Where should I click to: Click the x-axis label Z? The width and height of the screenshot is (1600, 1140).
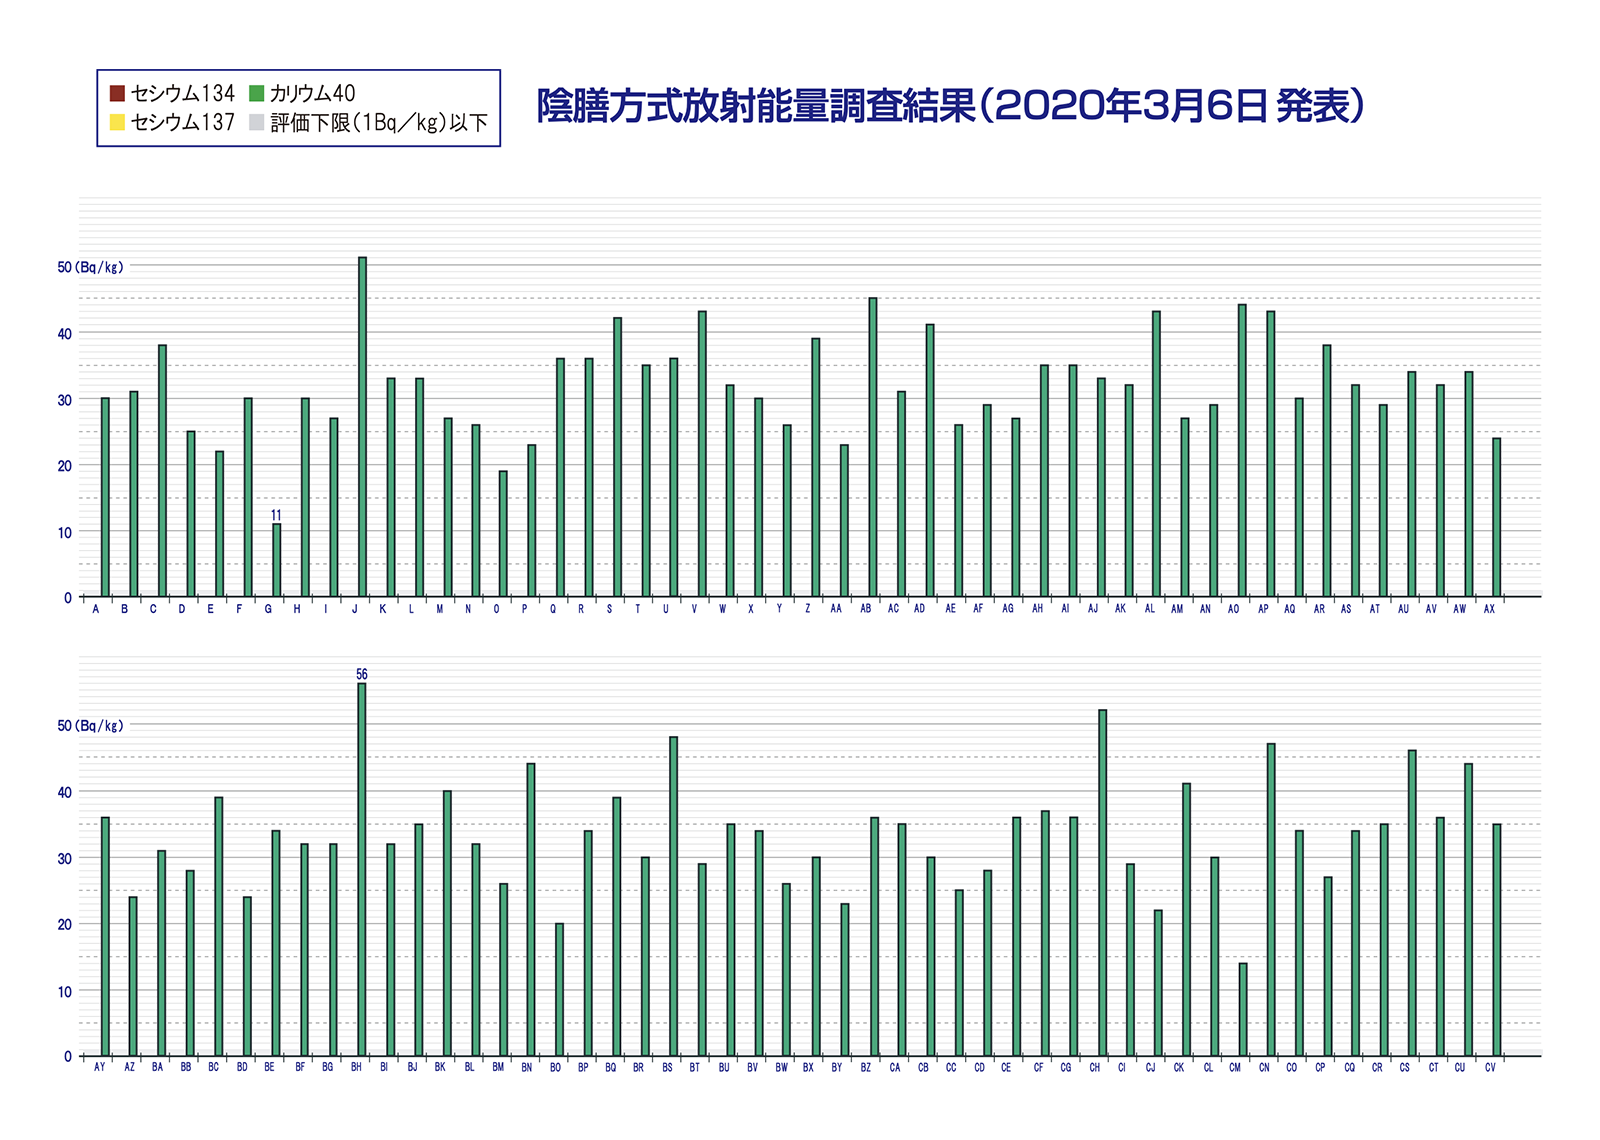click(x=808, y=609)
